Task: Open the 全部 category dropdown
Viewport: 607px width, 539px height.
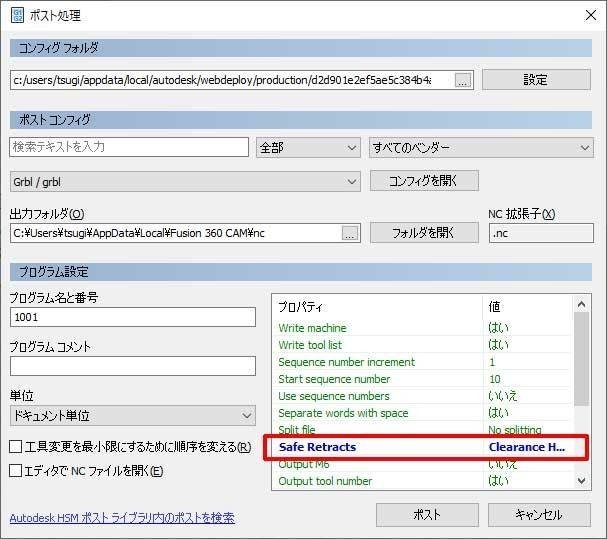Action: [x=308, y=148]
